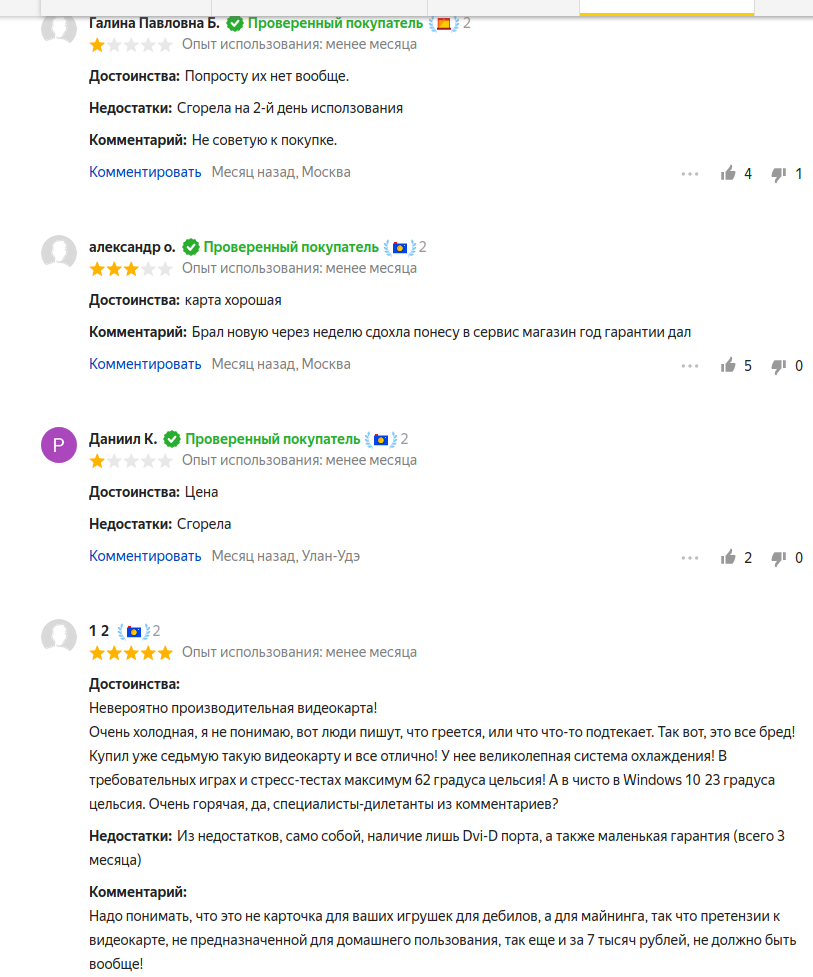Downvote Даниил К.'s review
This screenshot has width=813, height=977.
click(x=778, y=558)
